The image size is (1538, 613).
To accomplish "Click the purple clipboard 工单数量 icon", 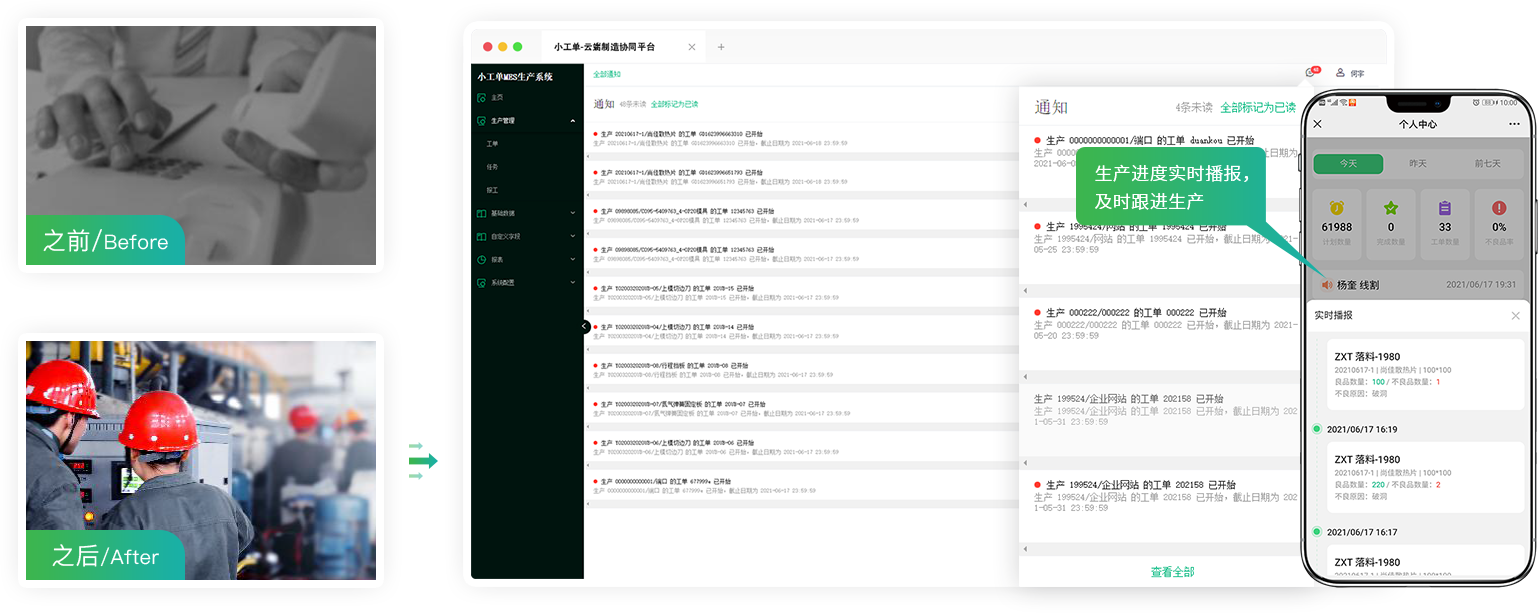I will pos(1444,208).
